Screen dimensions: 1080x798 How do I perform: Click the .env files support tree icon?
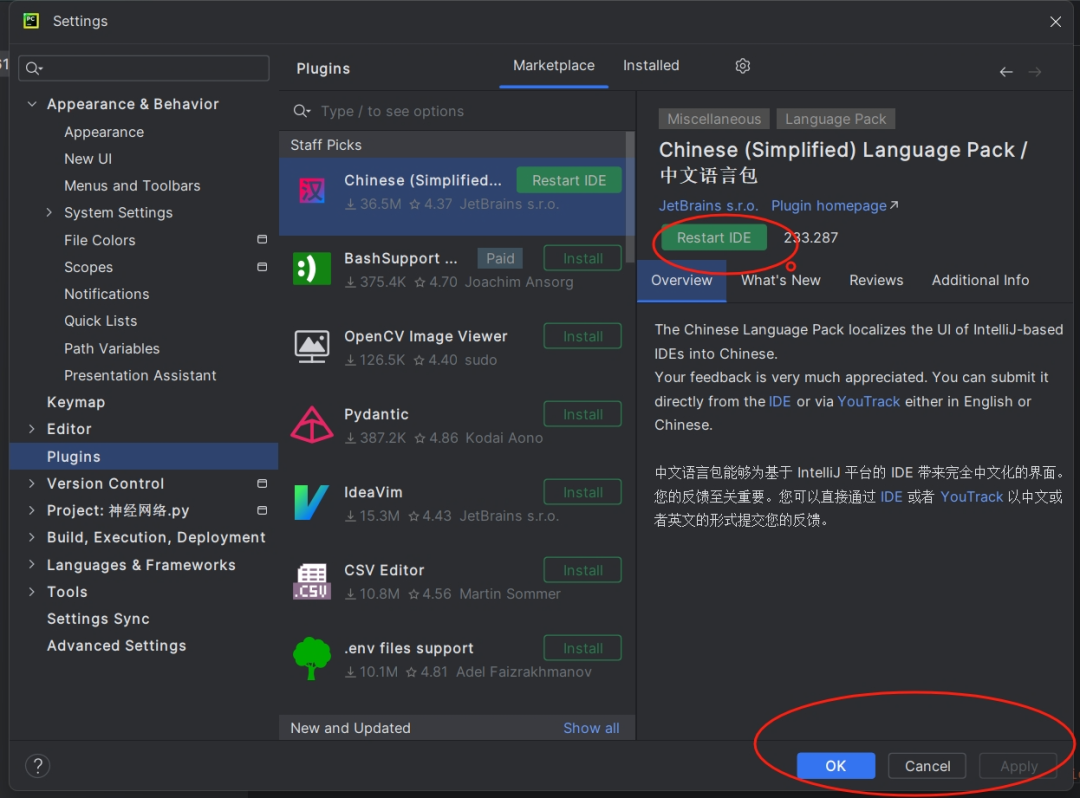[x=312, y=658]
